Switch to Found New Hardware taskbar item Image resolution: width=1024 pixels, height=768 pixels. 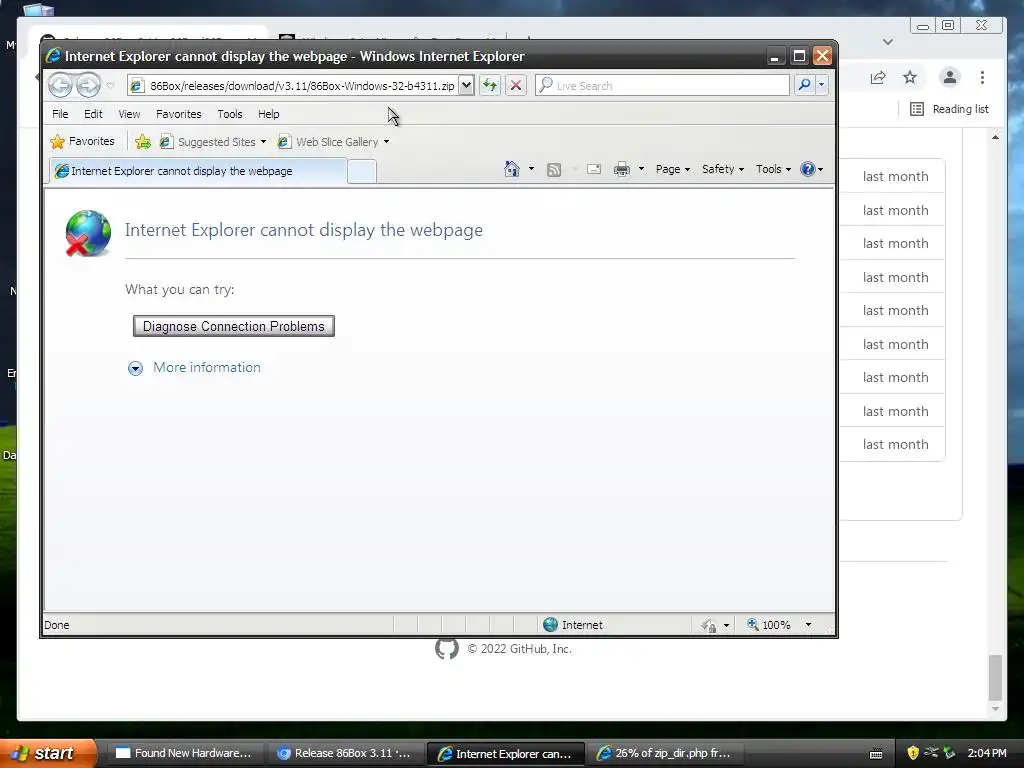[x=184, y=753]
